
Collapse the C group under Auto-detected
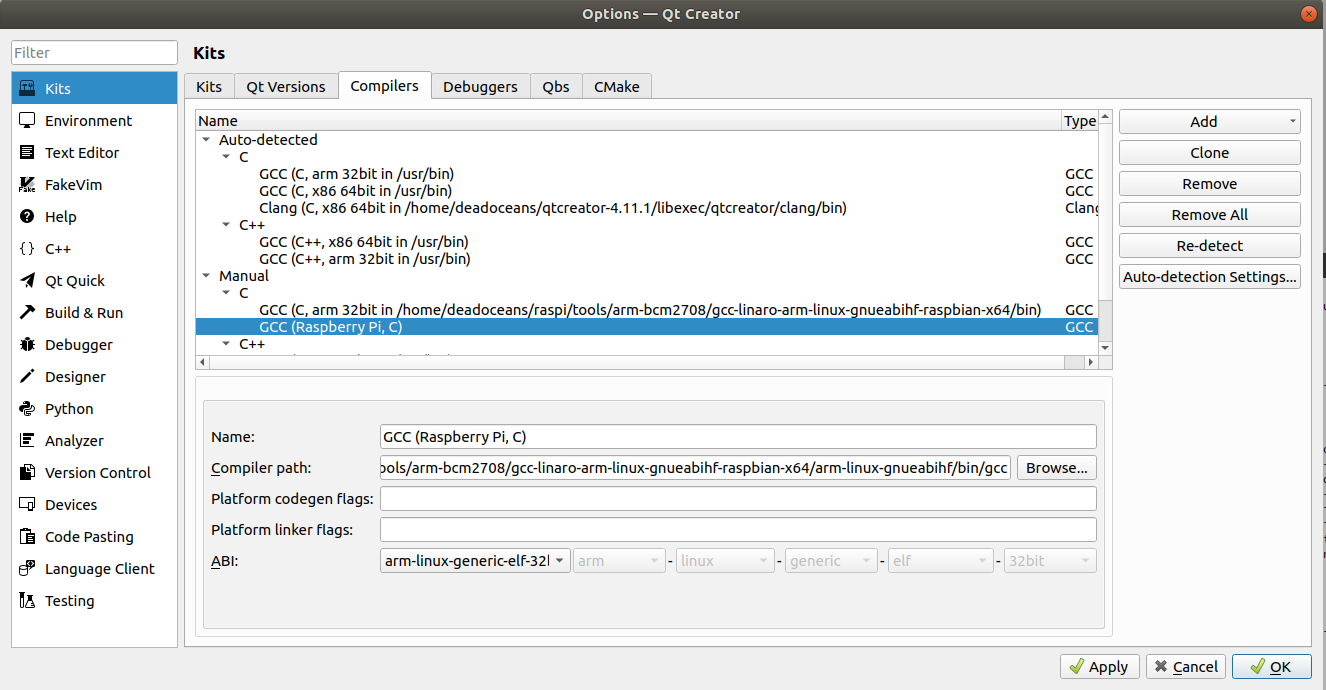[227, 157]
